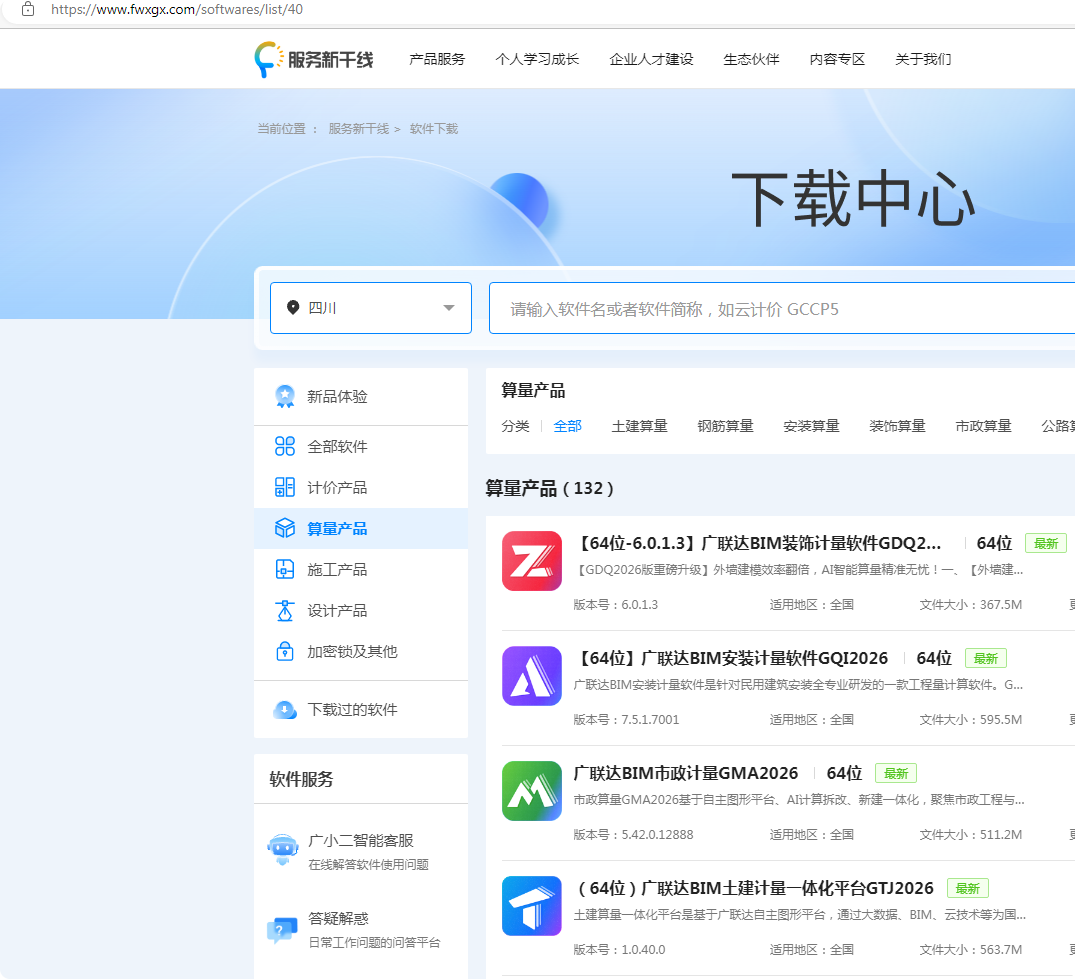The image size is (1075, 979).
Task: Select the 市政算量 category filter
Action: [x=983, y=426]
